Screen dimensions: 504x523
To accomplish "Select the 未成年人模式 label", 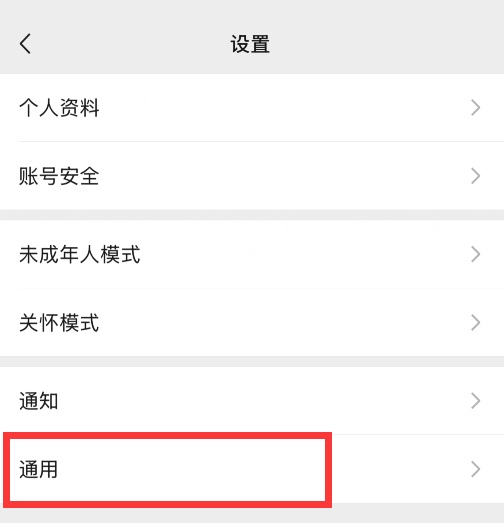I will tap(80, 254).
